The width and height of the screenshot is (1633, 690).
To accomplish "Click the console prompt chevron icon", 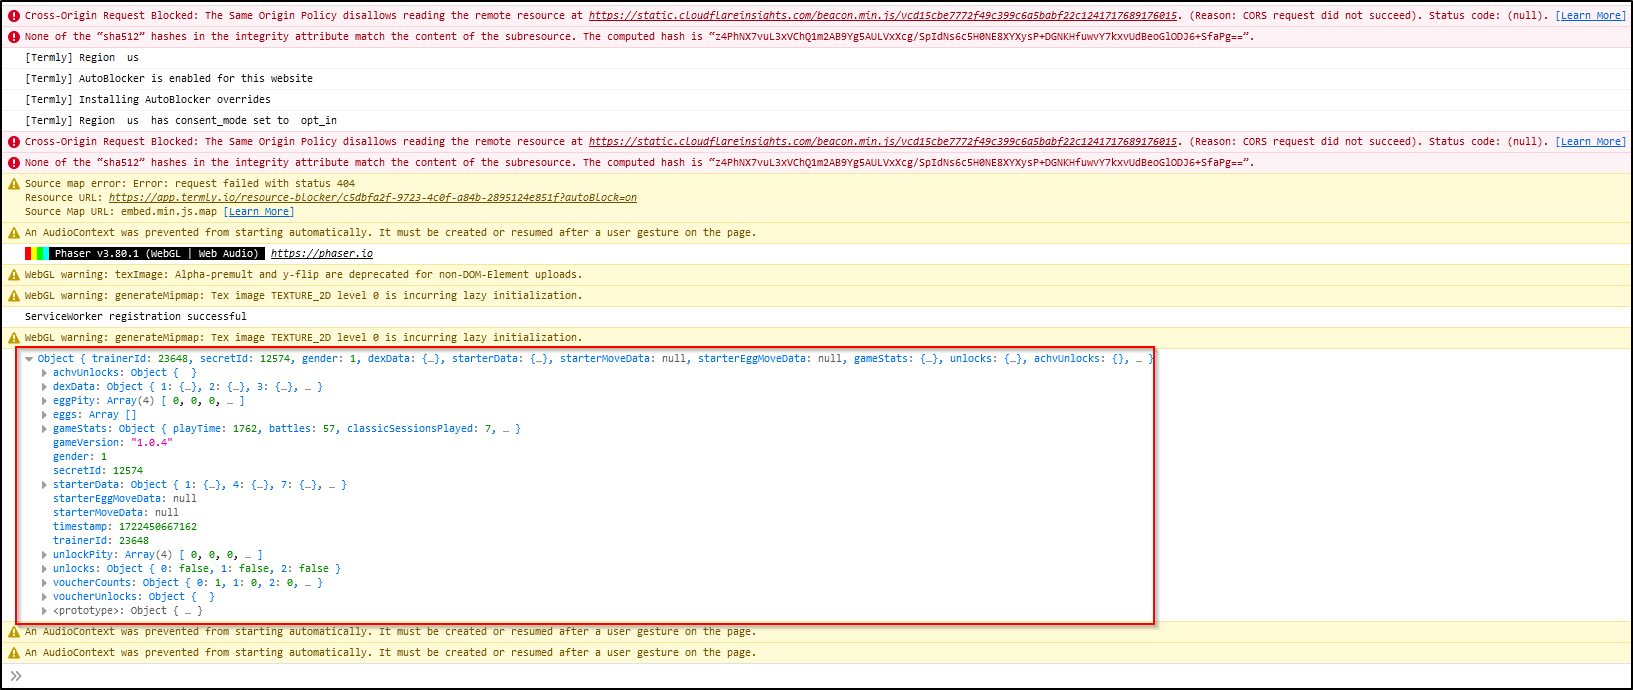I will [x=16, y=676].
